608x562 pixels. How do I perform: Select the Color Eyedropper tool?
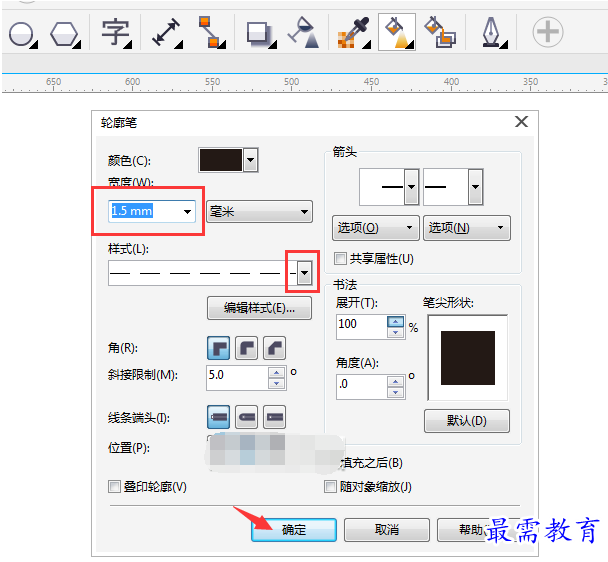click(x=354, y=33)
